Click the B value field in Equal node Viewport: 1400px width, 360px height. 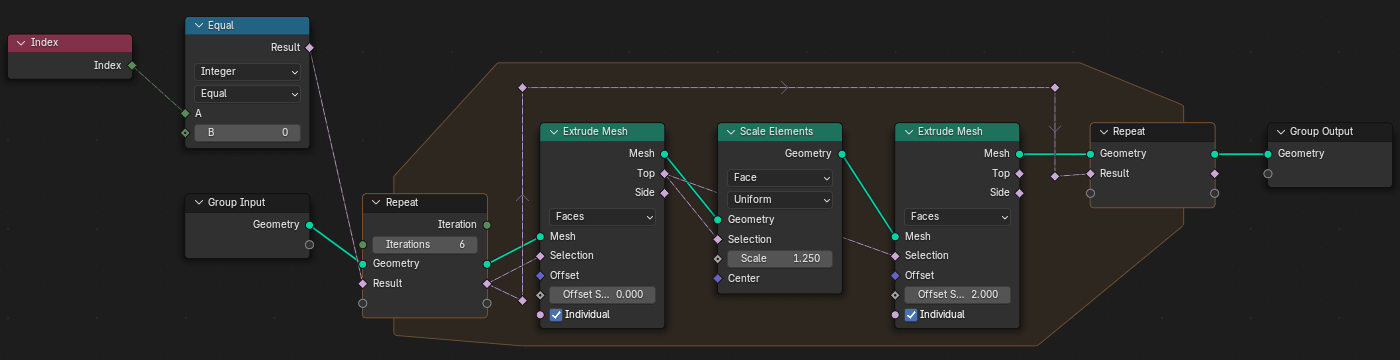pyautogui.click(x=247, y=132)
